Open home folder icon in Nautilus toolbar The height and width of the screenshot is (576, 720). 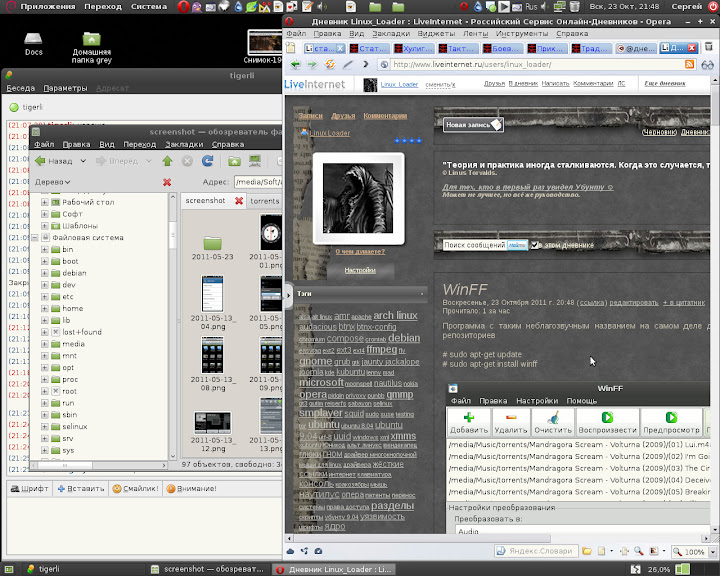click(x=234, y=161)
